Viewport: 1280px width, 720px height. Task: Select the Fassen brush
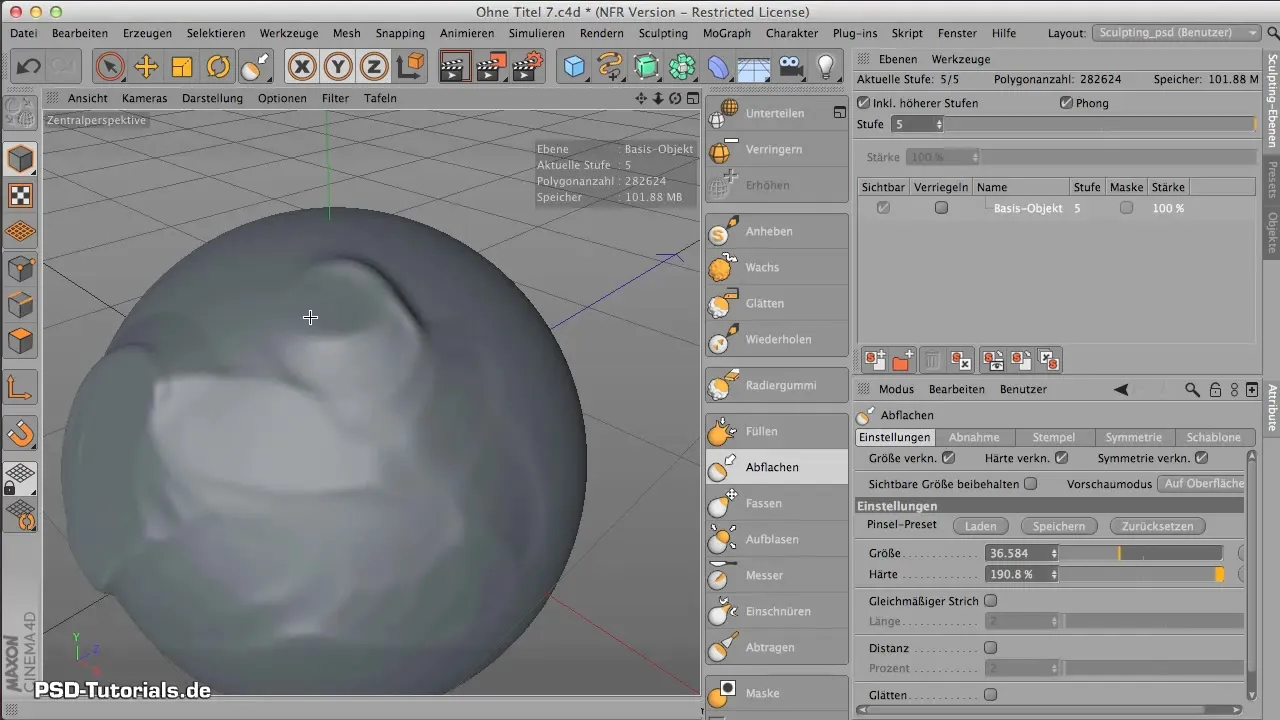[776, 503]
